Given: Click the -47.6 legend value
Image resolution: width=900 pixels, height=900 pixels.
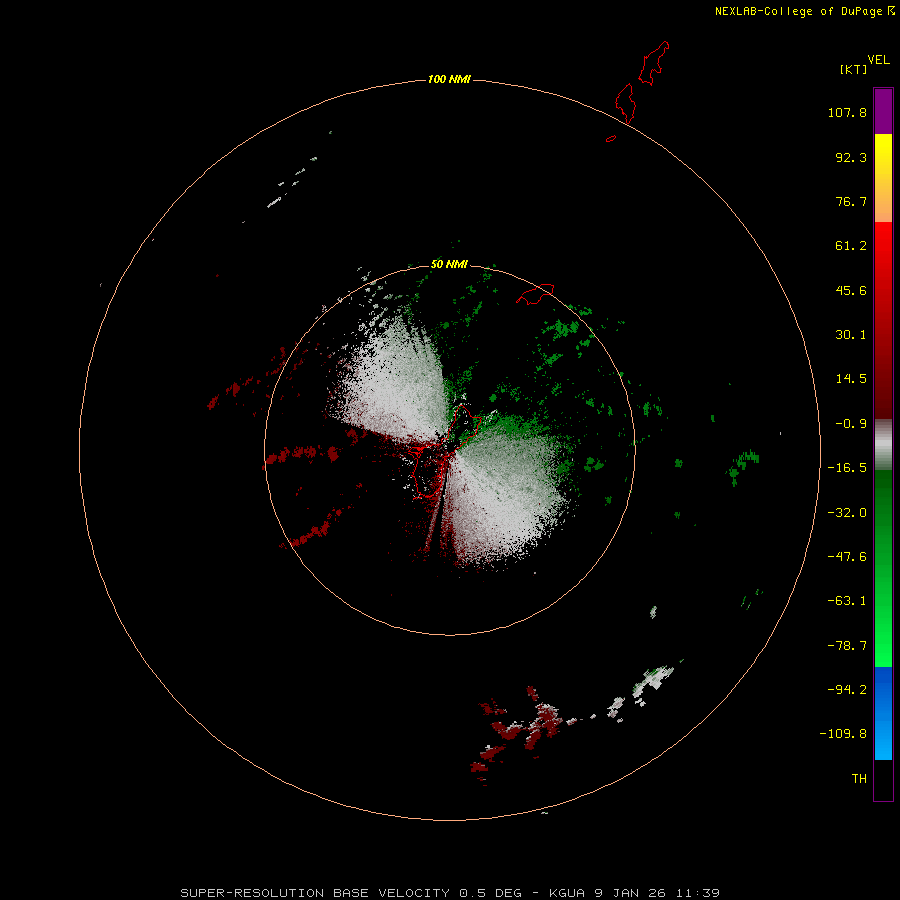Looking at the screenshot, I should (x=847, y=557).
